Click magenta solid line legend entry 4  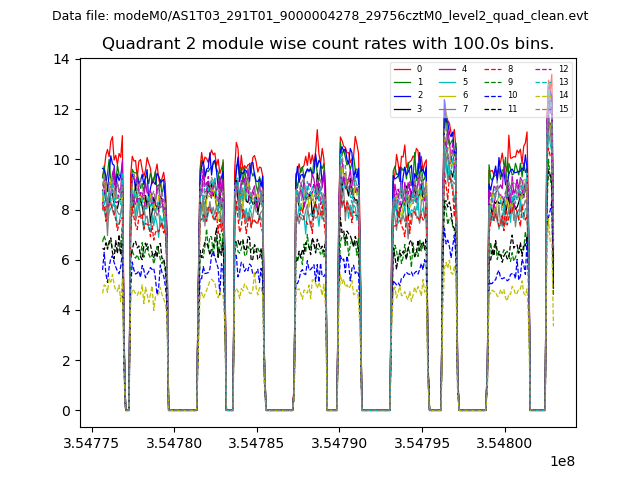tap(456, 69)
